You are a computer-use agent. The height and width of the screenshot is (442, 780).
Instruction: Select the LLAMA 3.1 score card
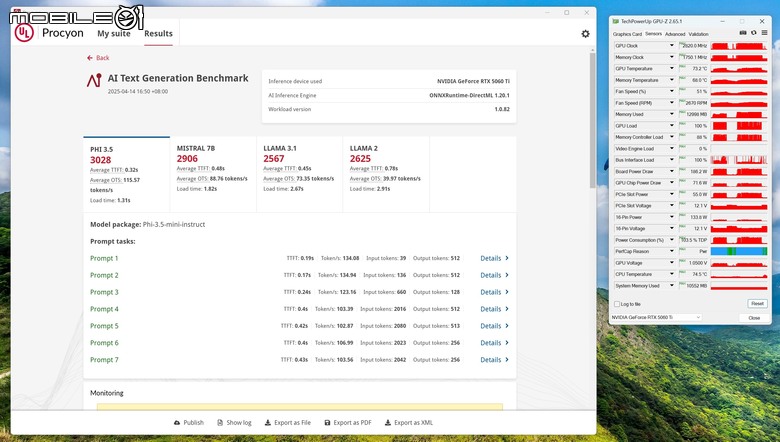[x=299, y=175]
